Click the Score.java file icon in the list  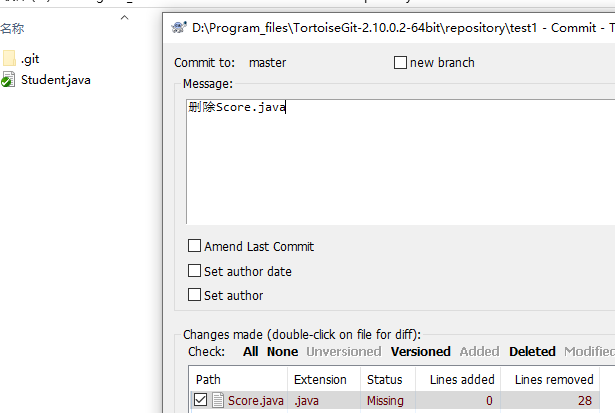pyautogui.click(x=218, y=400)
